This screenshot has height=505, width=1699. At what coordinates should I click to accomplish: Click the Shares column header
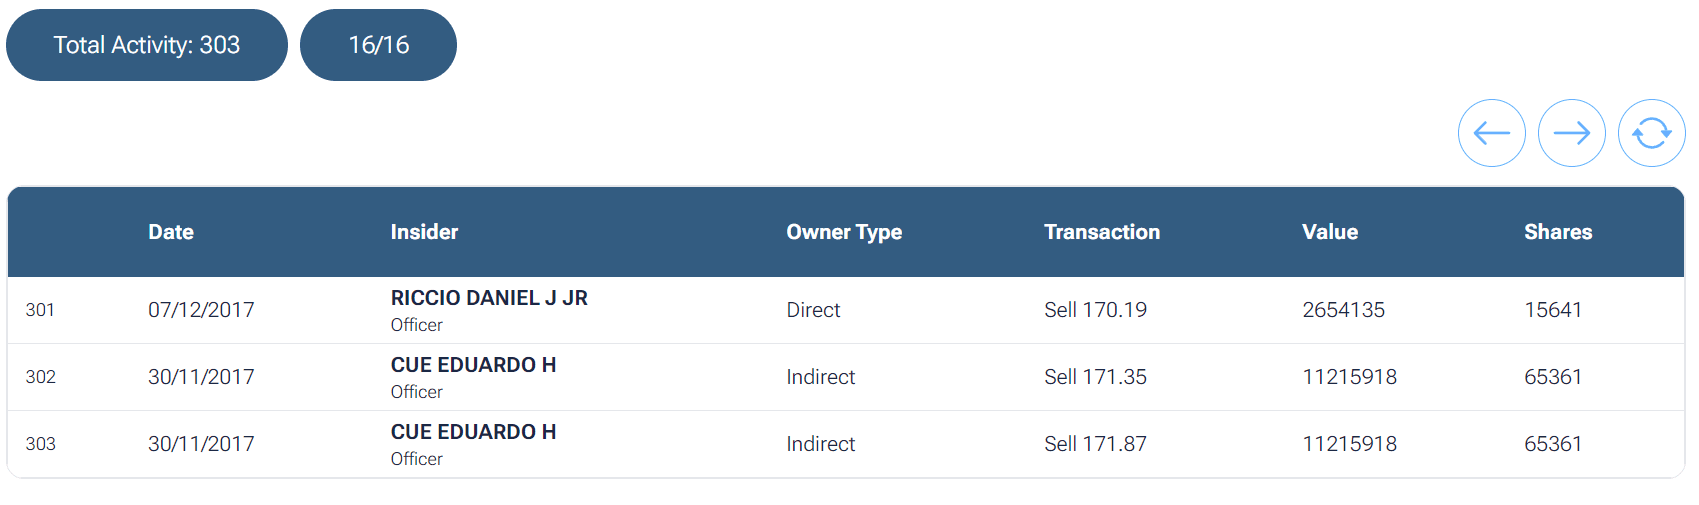[x=1558, y=232]
